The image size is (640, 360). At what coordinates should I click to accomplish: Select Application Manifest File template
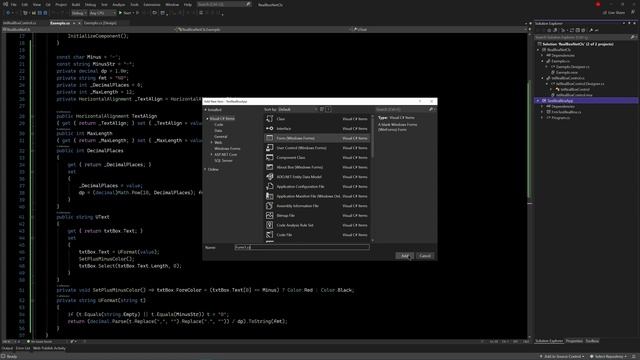click(x=317, y=196)
